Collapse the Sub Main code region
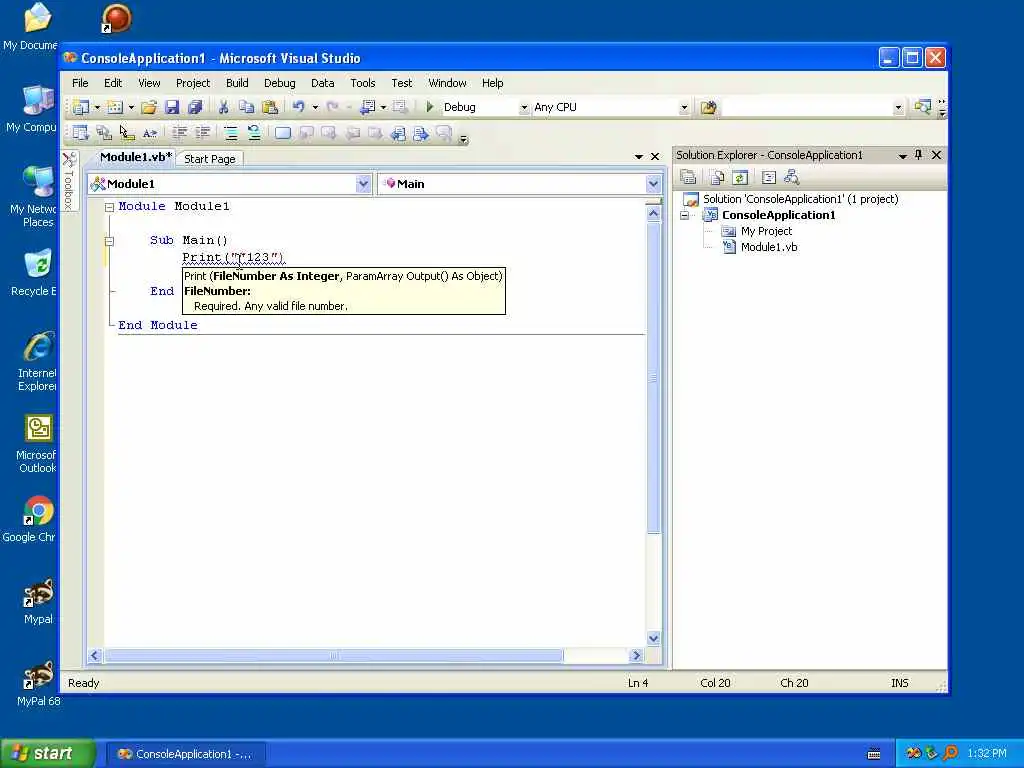The width and height of the screenshot is (1024, 768). pyautogui.click(x=109, y=241)
